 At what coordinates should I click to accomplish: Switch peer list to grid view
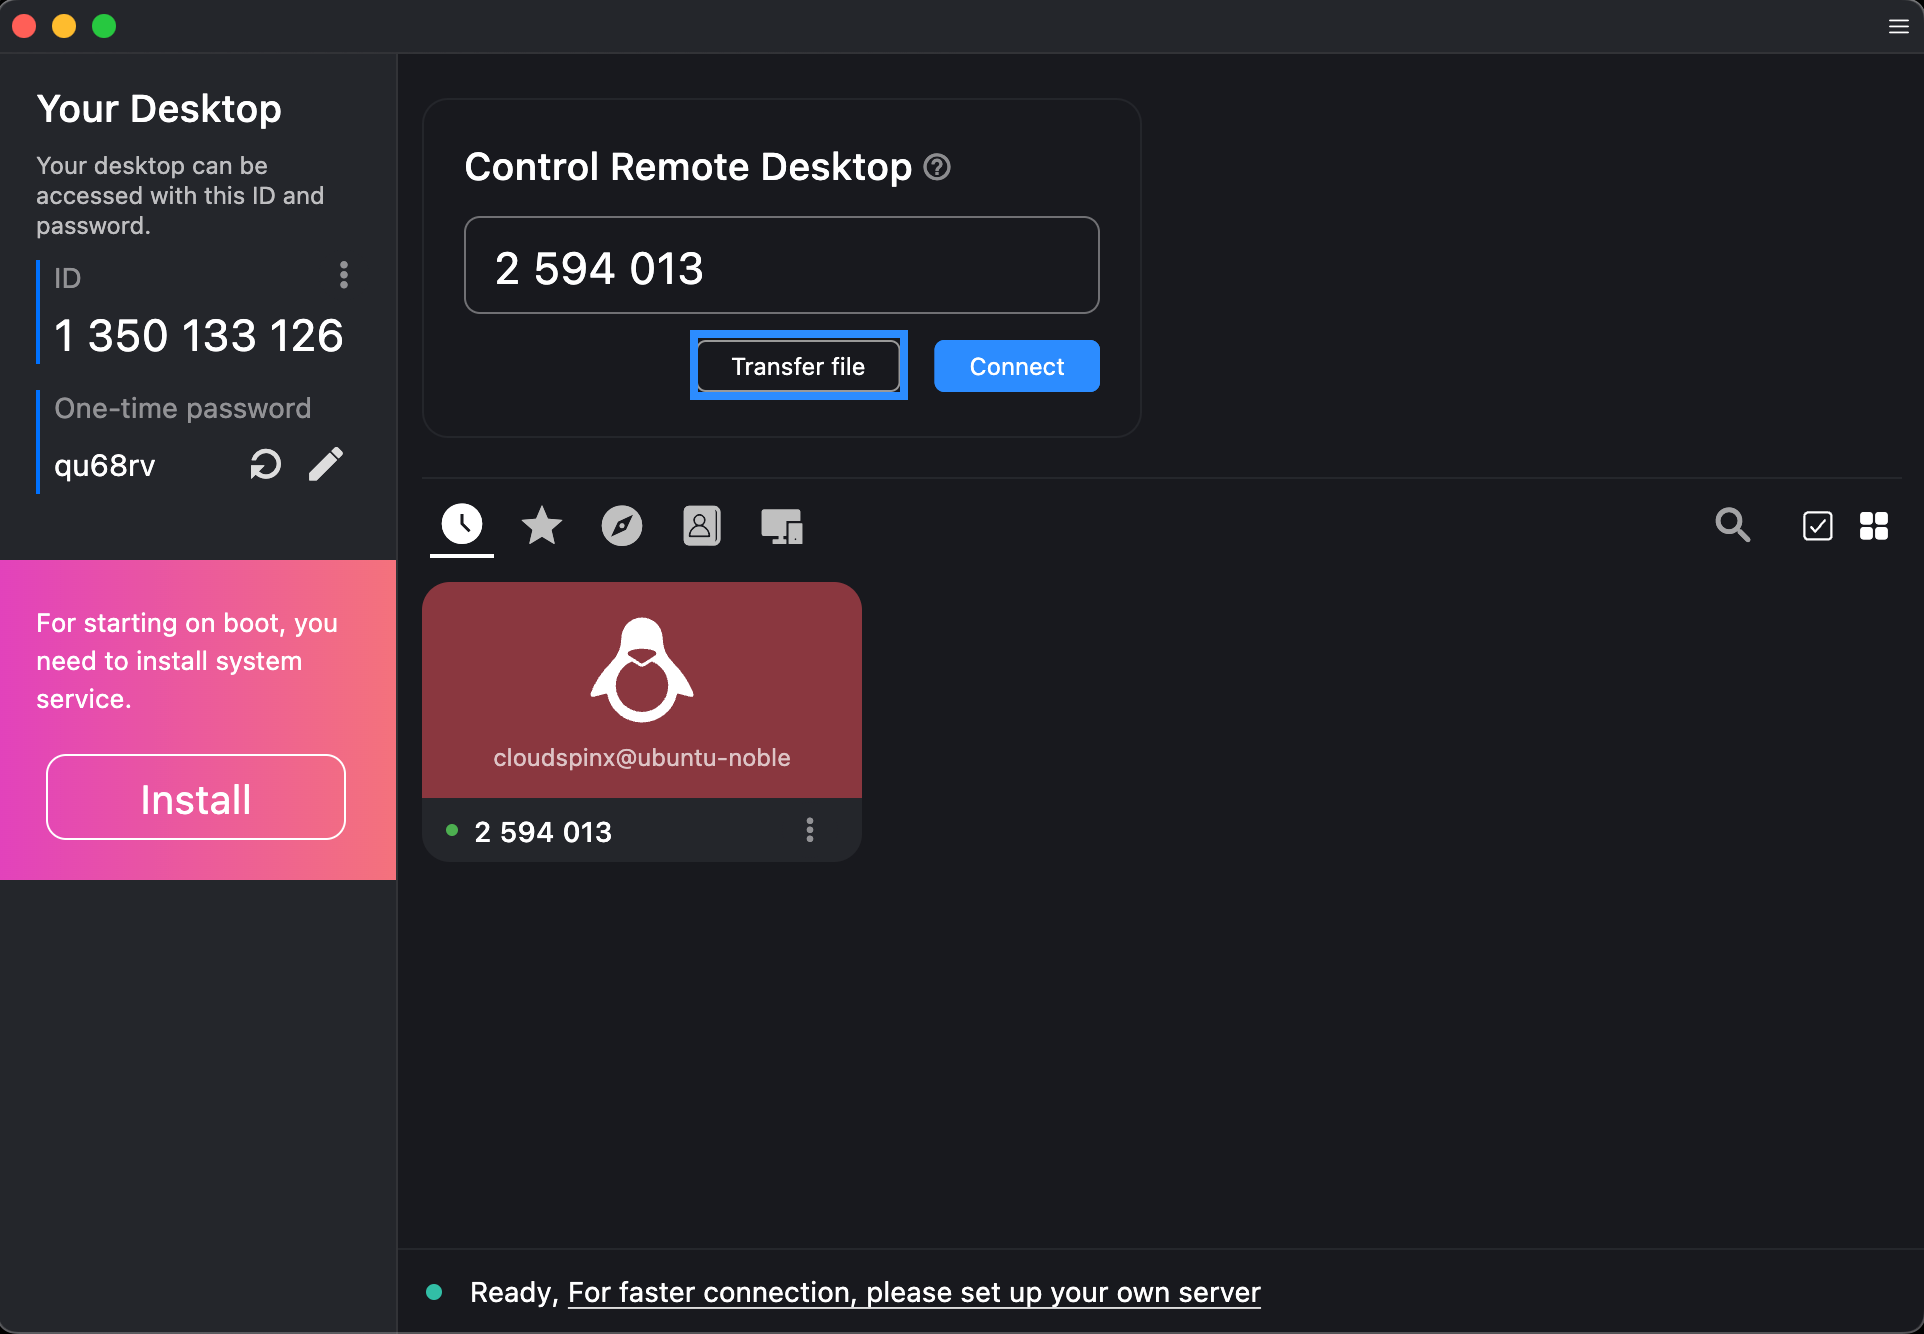pos(1875,525)
